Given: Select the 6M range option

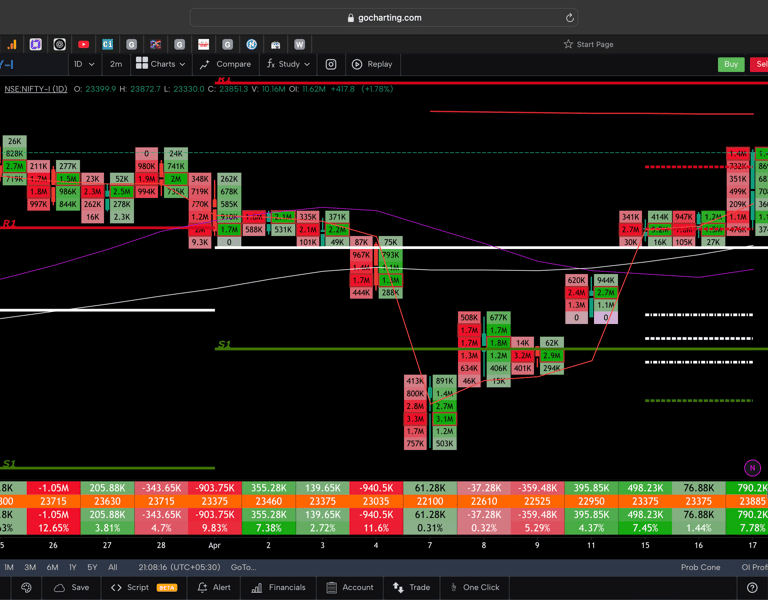Looking at the screenshot, I should (52, 567).
